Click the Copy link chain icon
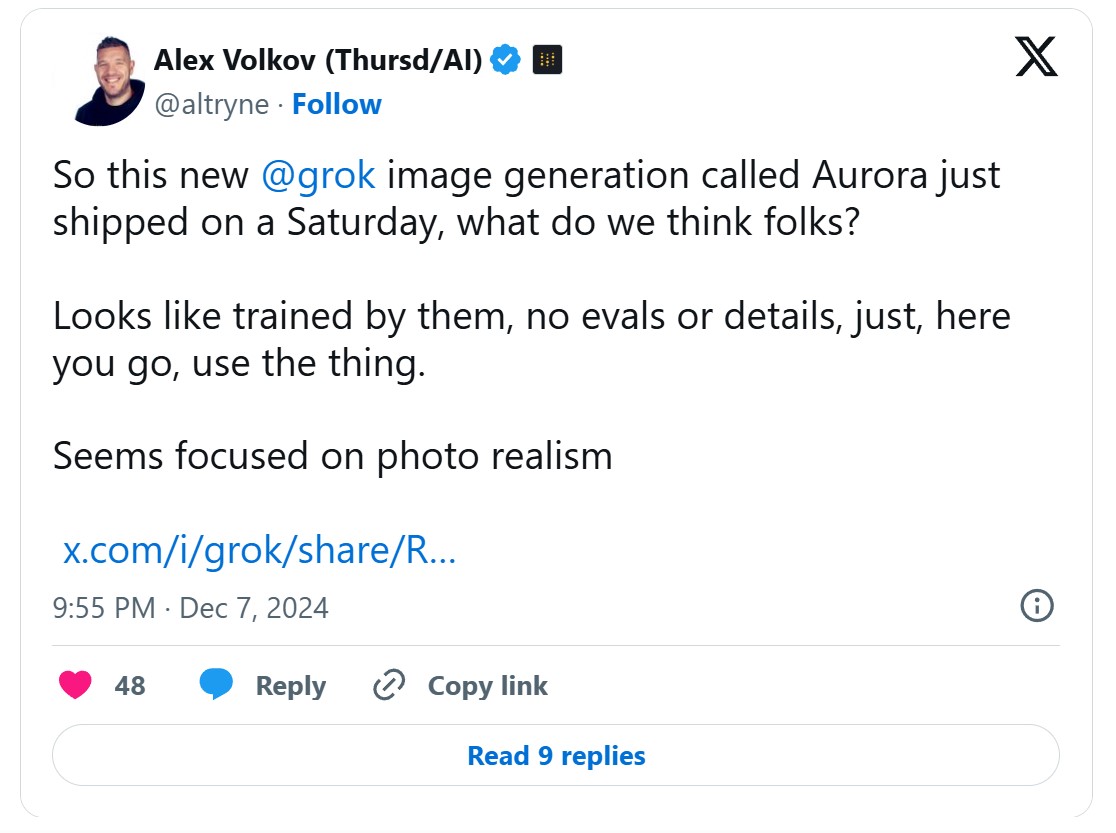 [x=388, y=685]
